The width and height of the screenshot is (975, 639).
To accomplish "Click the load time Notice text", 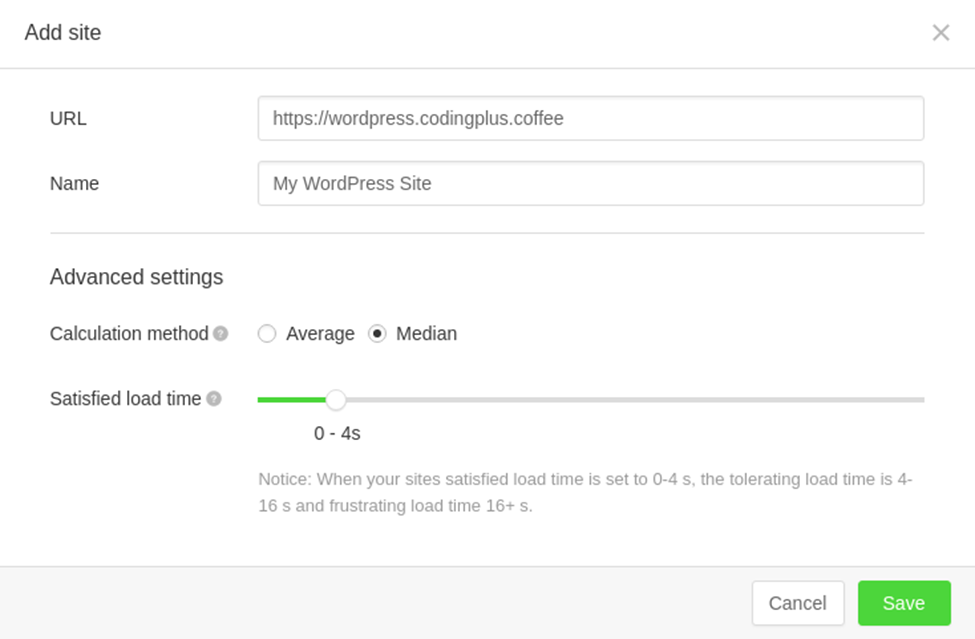I will click(585, 492).
